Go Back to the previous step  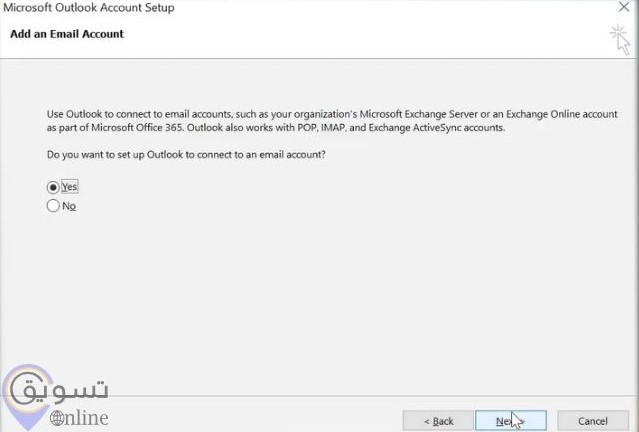(x=438, y=421)
